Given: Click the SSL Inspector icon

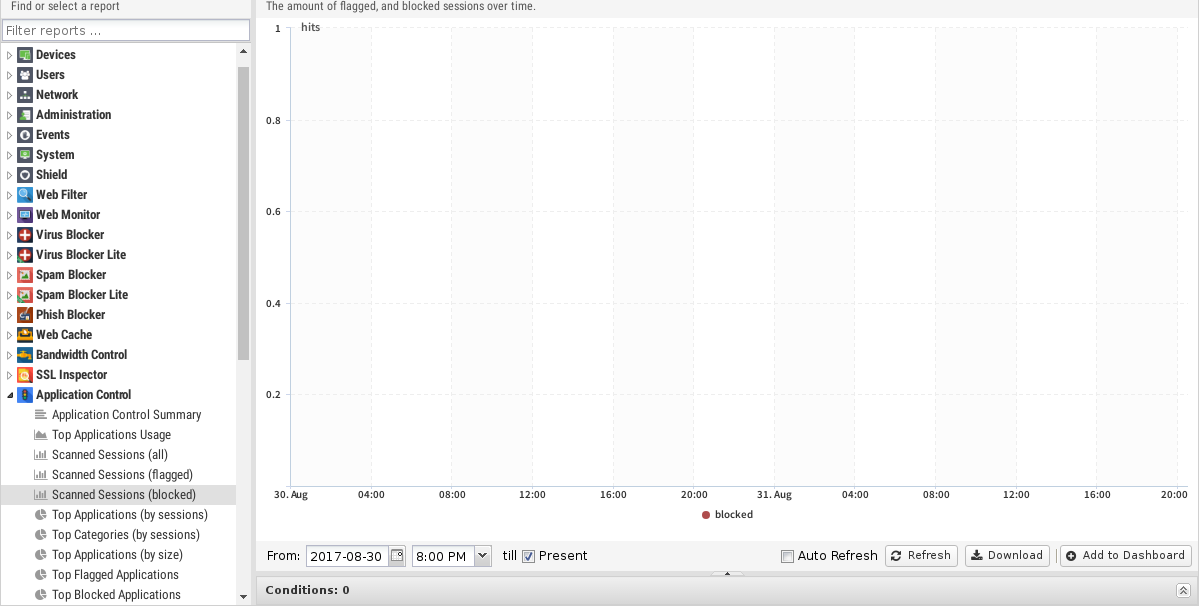Looking at the screenshot, I should click(x=25, y=374).
